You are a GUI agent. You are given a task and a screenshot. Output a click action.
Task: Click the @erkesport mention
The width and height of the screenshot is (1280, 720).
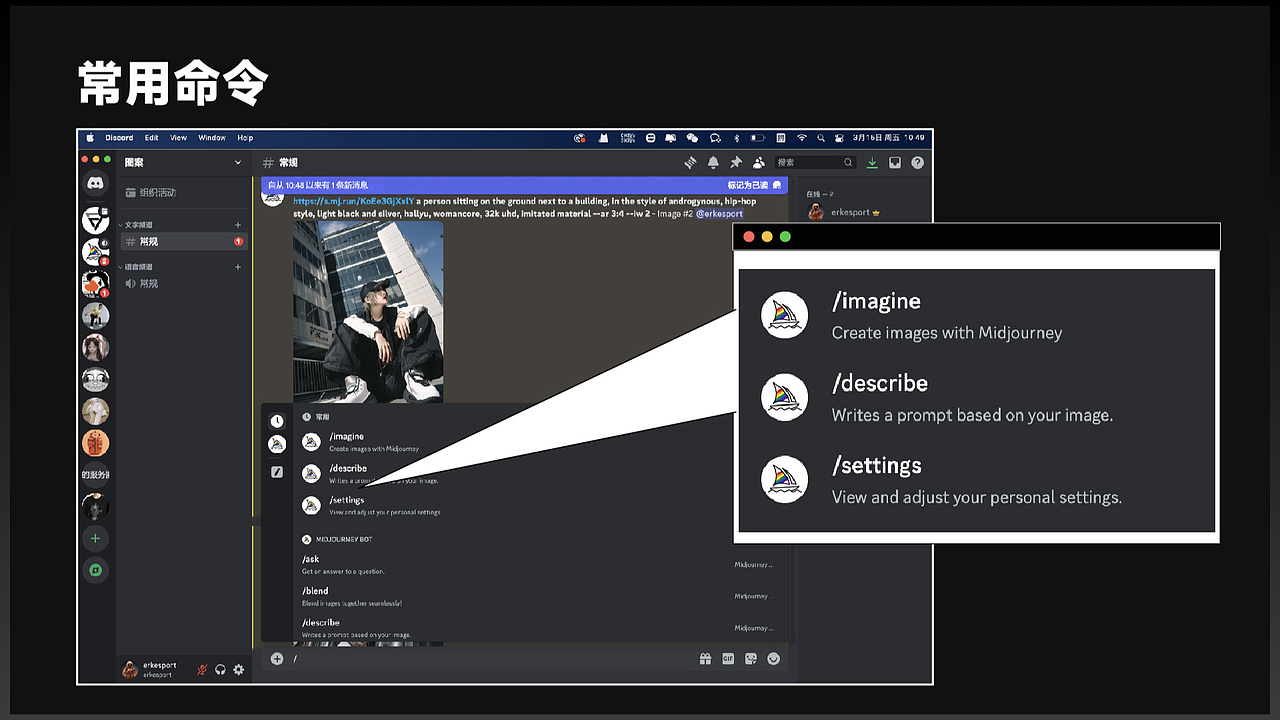(x=719, y=214)
